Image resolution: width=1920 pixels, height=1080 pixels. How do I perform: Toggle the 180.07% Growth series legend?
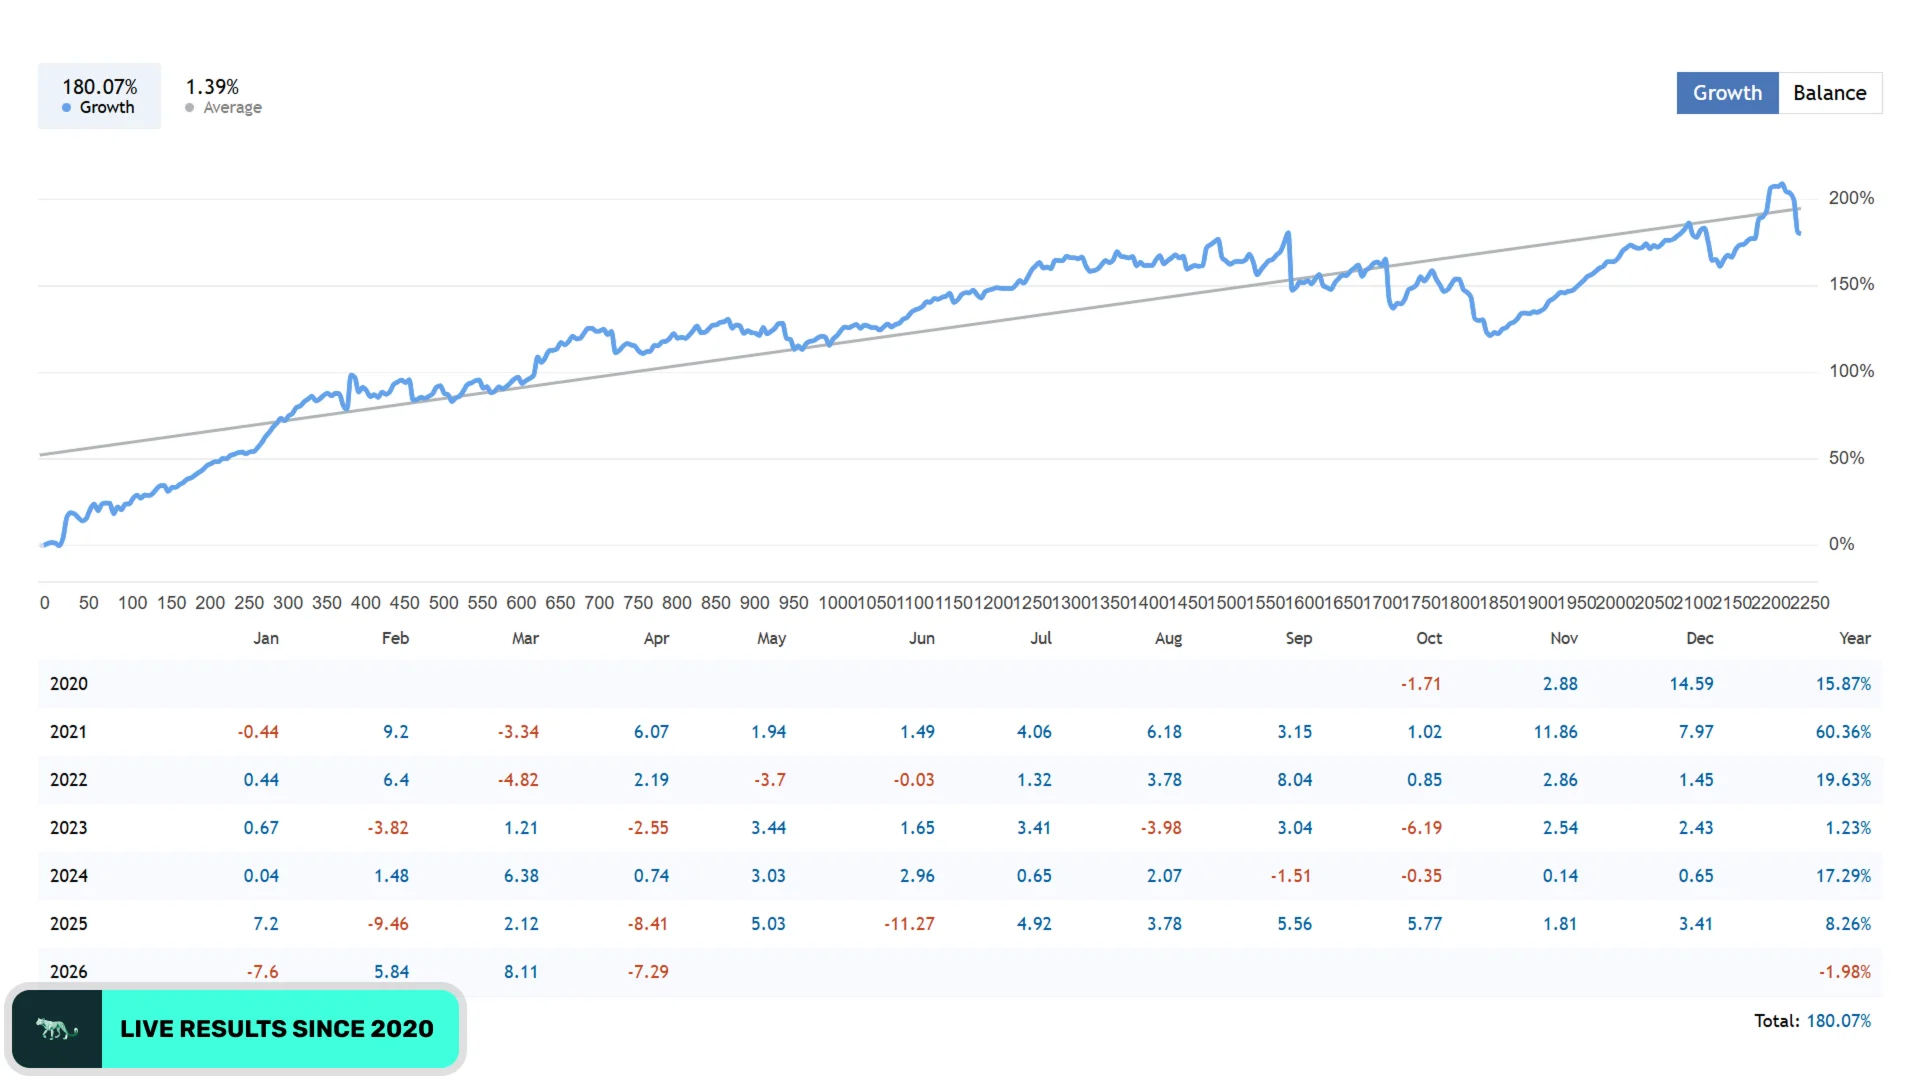pyautogui.click(x=99, y=96)
